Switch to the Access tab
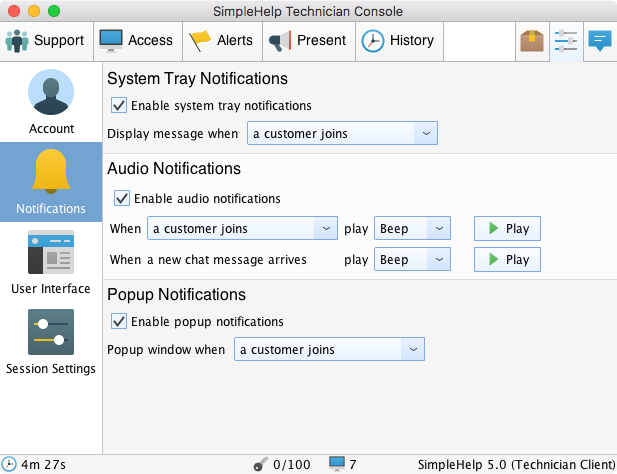 coord(138,41)
